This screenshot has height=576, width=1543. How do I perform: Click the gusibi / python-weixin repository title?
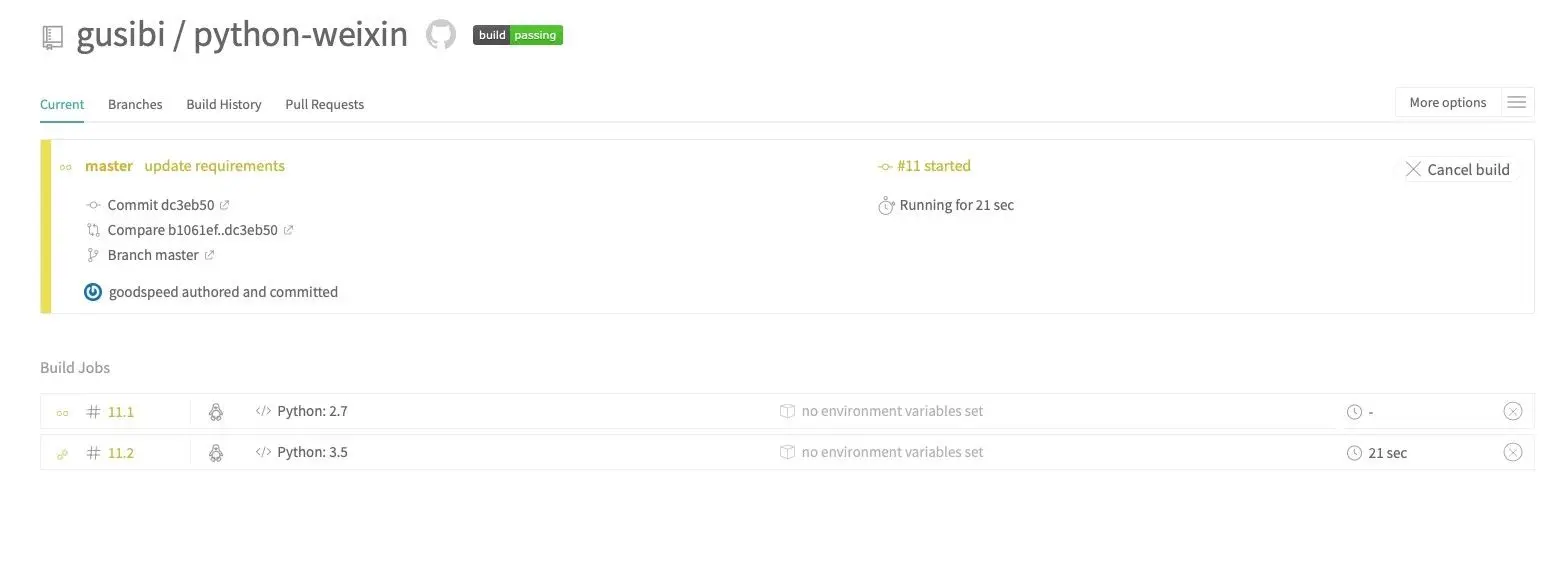242,35
